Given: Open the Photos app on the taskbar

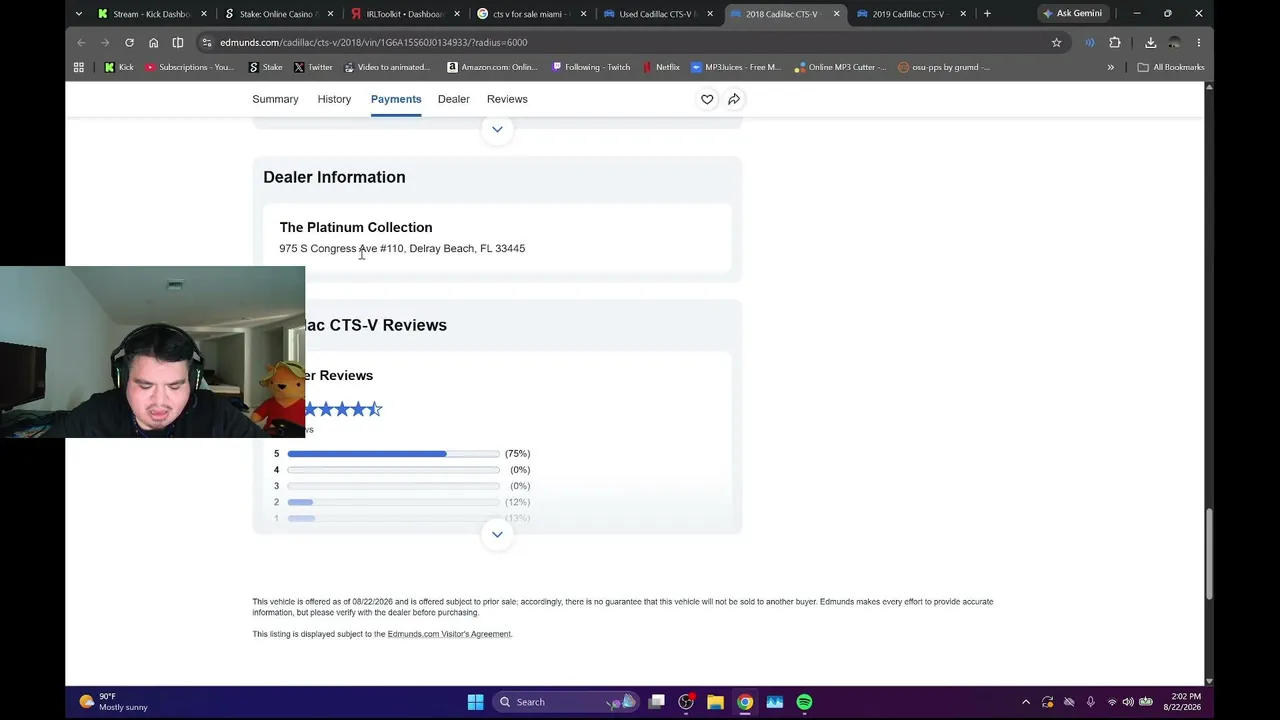Looking at the screenshot, I should click(x=775, y=702).
